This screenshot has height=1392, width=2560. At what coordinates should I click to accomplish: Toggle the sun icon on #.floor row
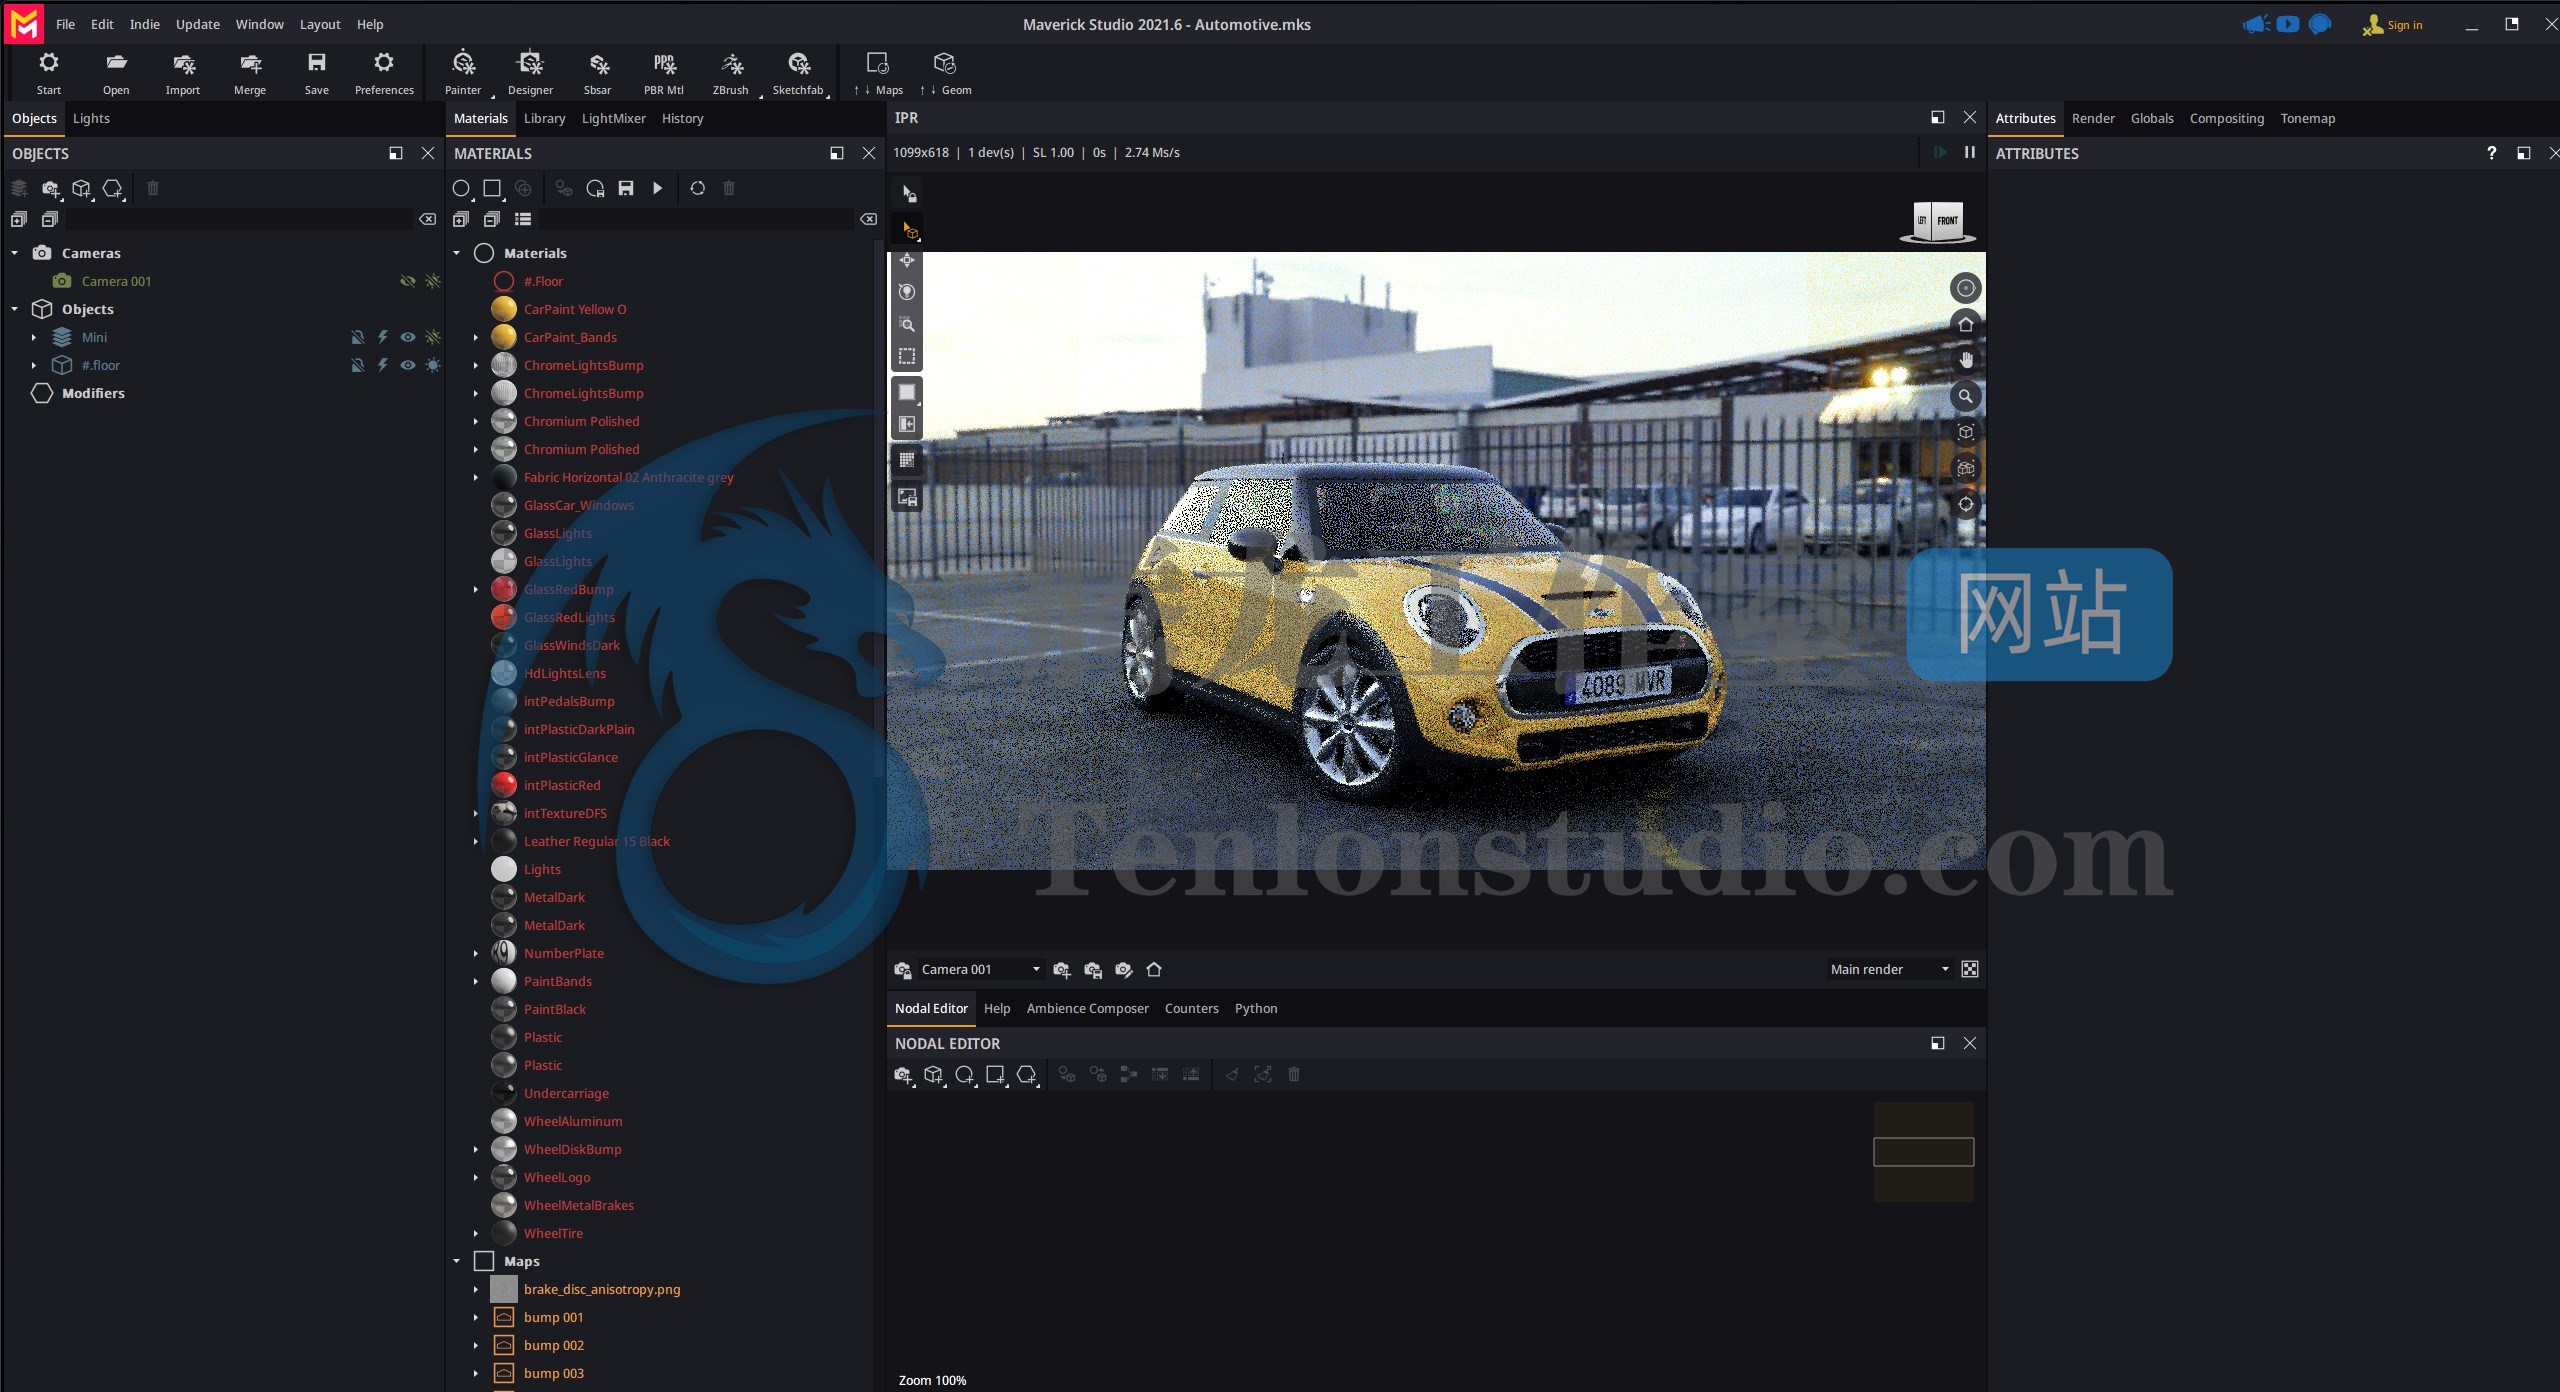click(433, 365)
